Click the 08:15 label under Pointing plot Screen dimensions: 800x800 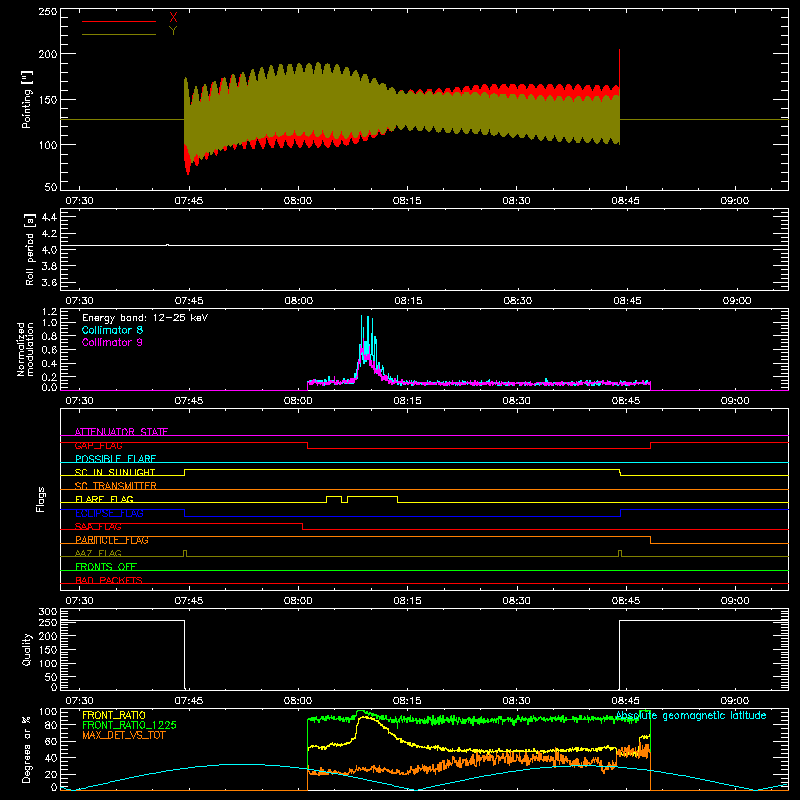pos(407,201)
